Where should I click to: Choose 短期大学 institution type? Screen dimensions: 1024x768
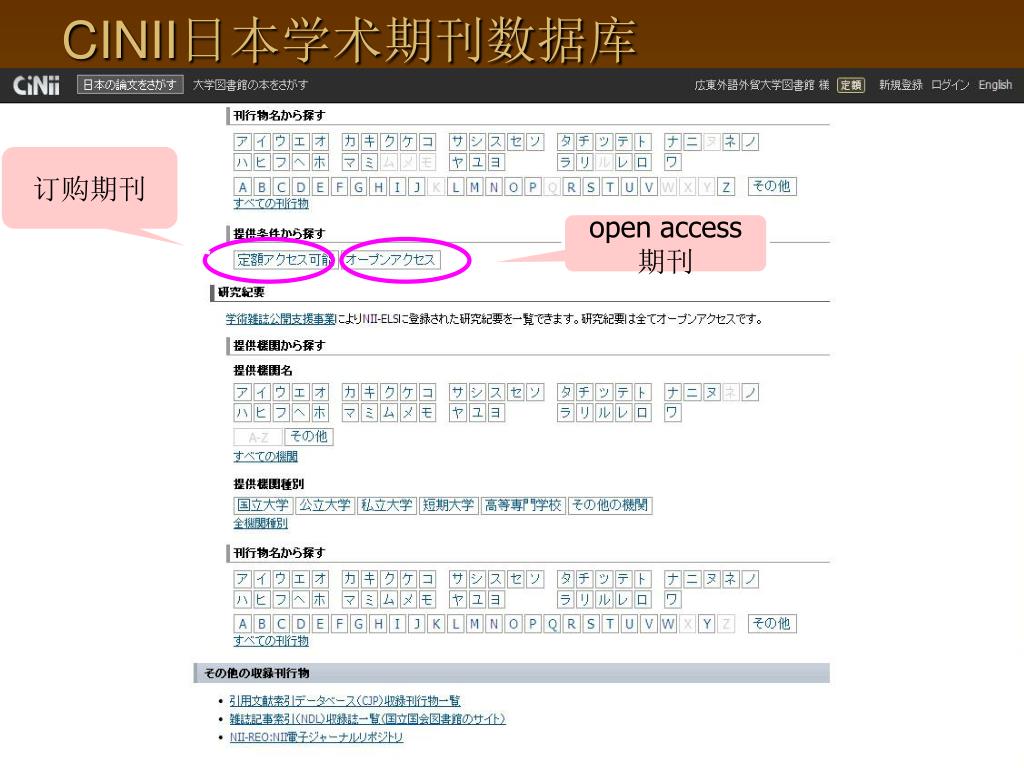[x=448, y=505]
